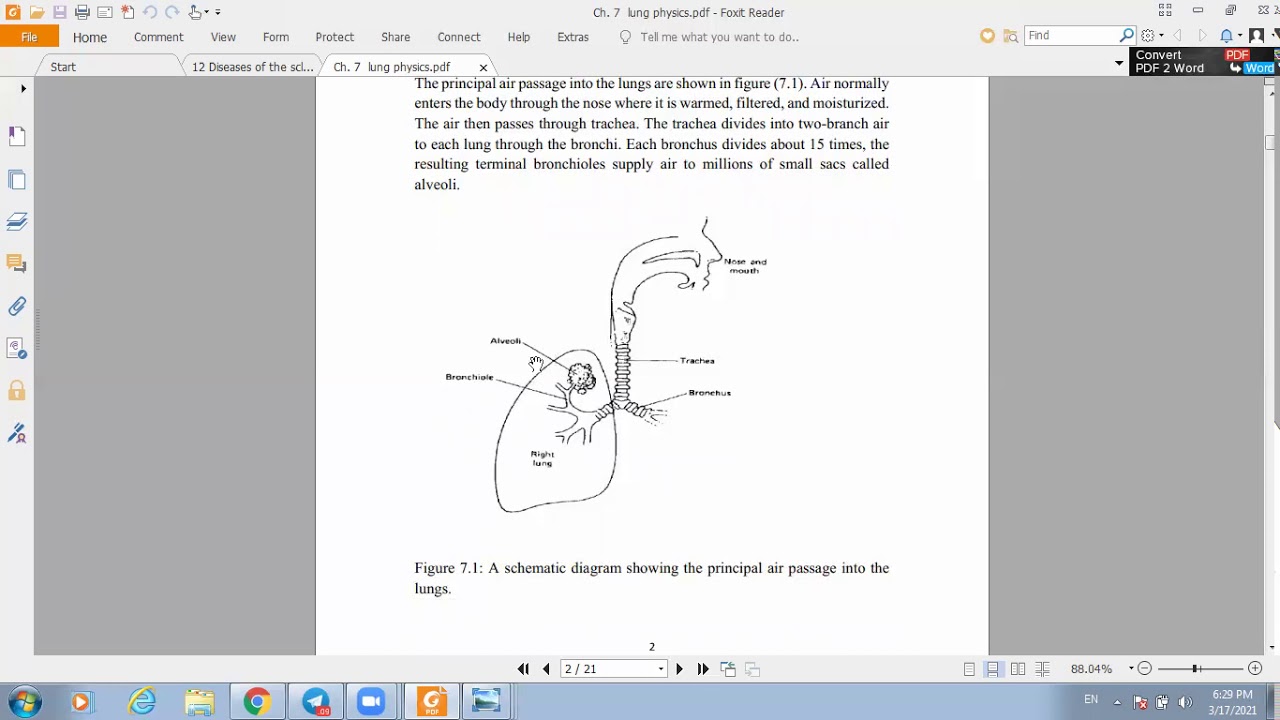Click the Windows Start button
Screen dimensions: 1280x720
(x=24, y=702)
